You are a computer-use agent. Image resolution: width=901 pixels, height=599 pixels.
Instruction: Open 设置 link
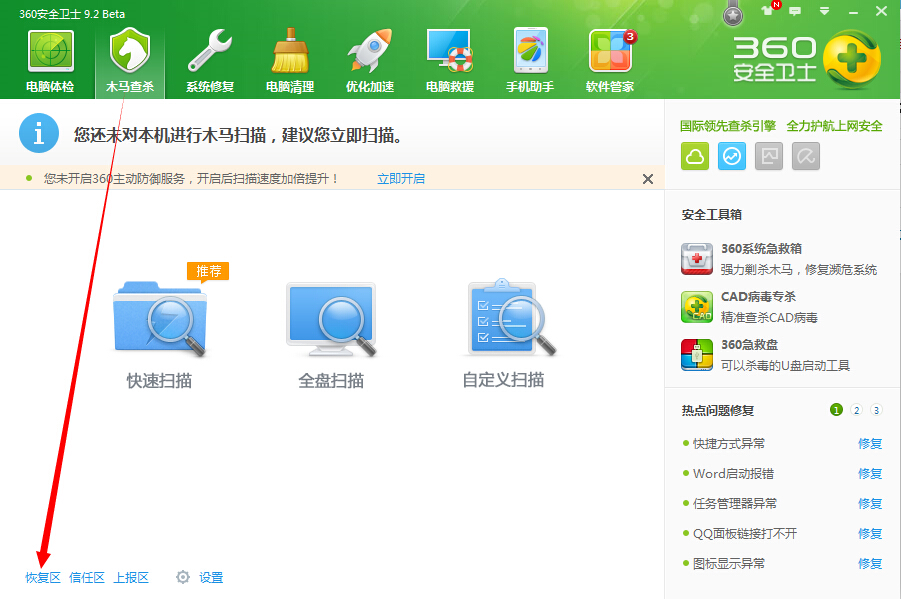tap(211, 578)
